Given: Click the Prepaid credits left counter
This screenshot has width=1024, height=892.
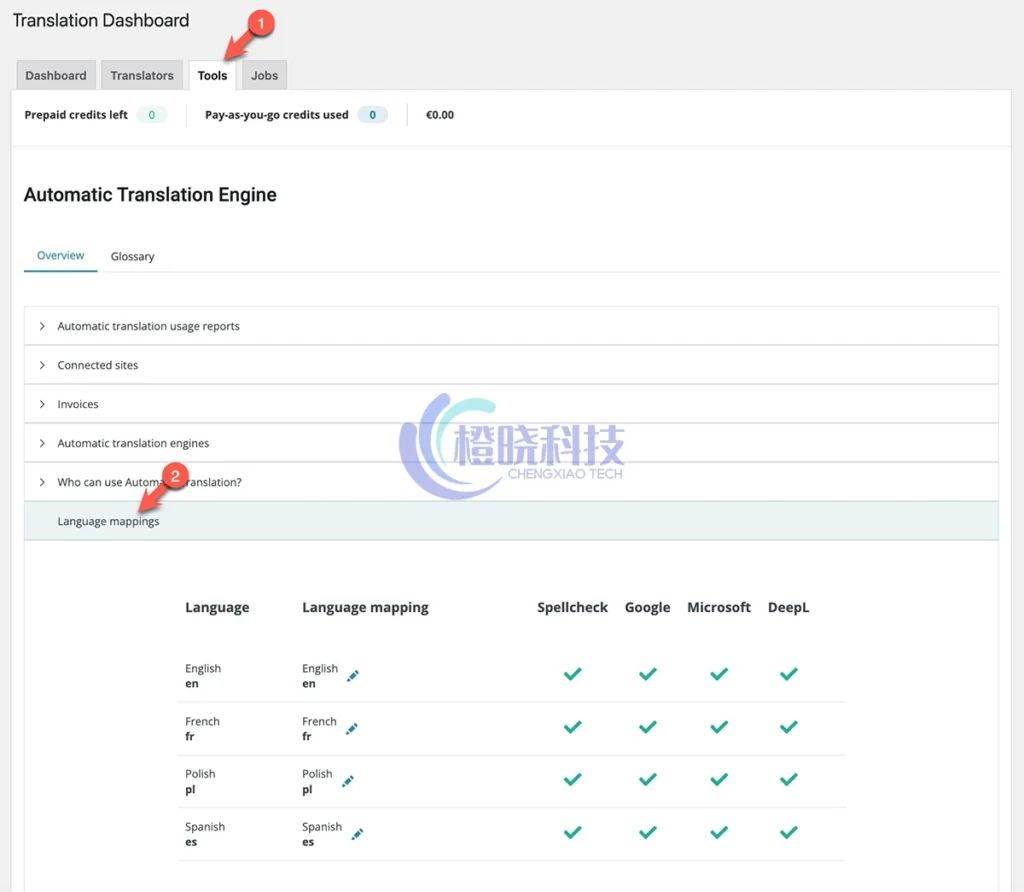Looking at the screenshot, I should click(151, 115).
